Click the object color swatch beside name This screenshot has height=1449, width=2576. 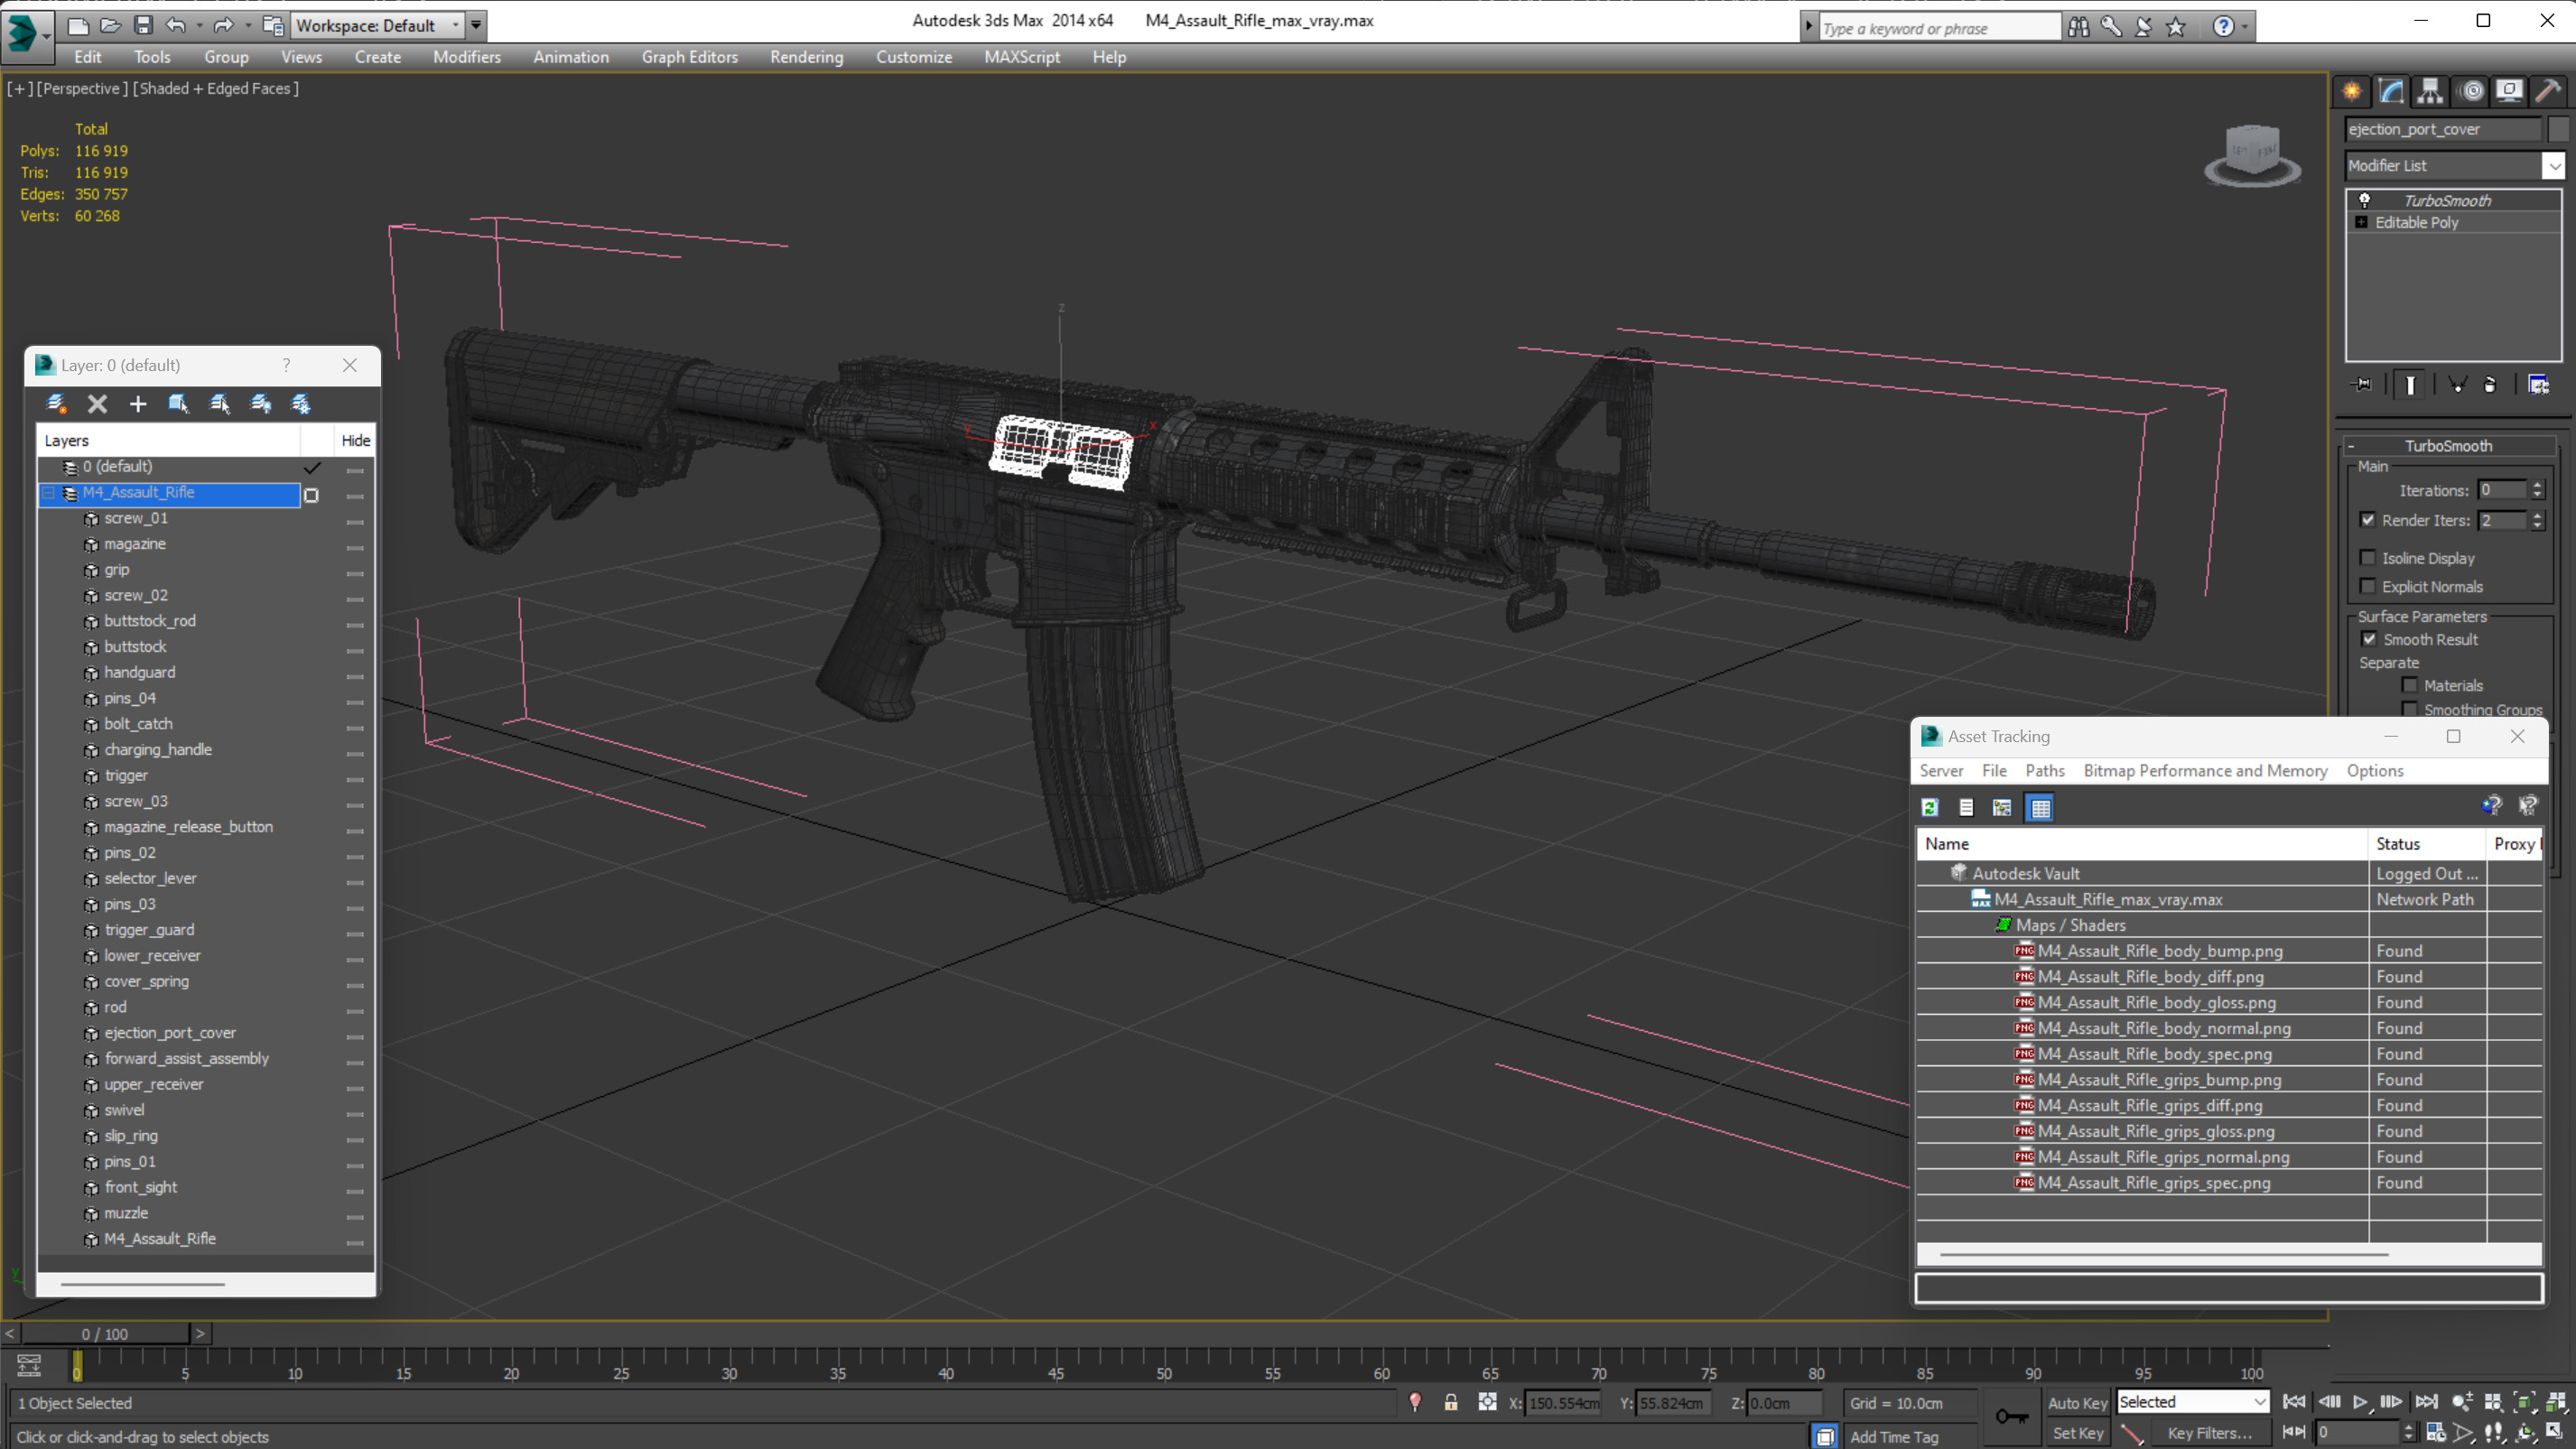[2557, 129]
